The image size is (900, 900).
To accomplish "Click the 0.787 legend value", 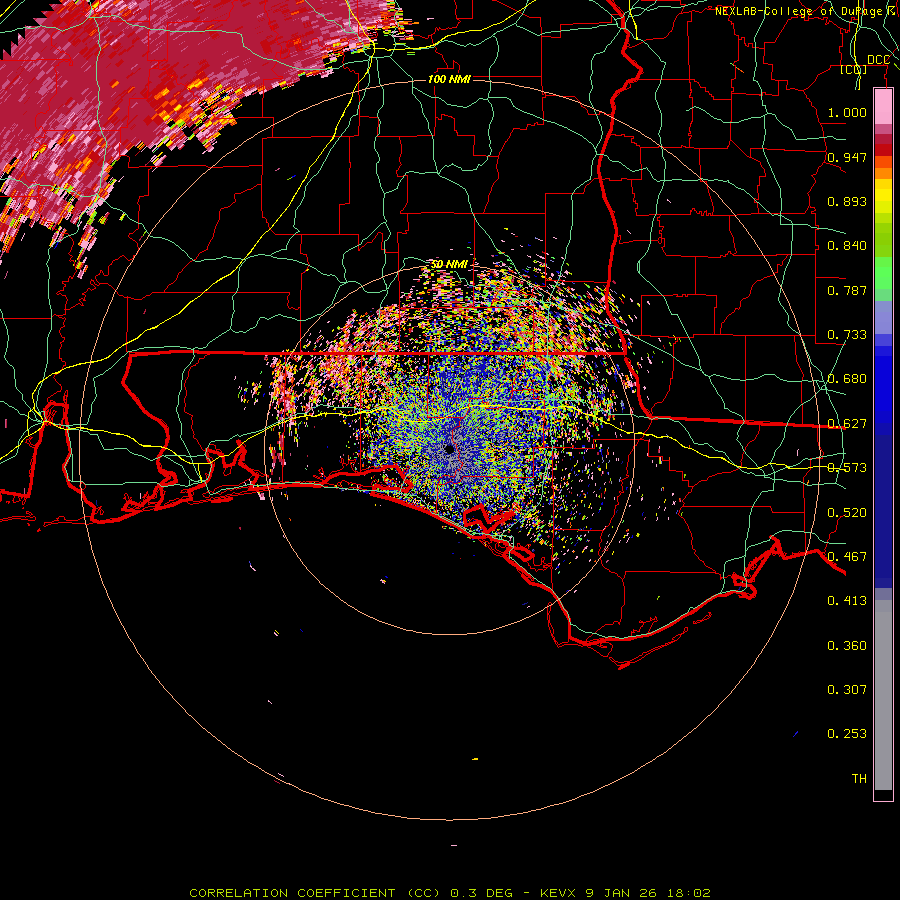I will (x=847, y=290).
